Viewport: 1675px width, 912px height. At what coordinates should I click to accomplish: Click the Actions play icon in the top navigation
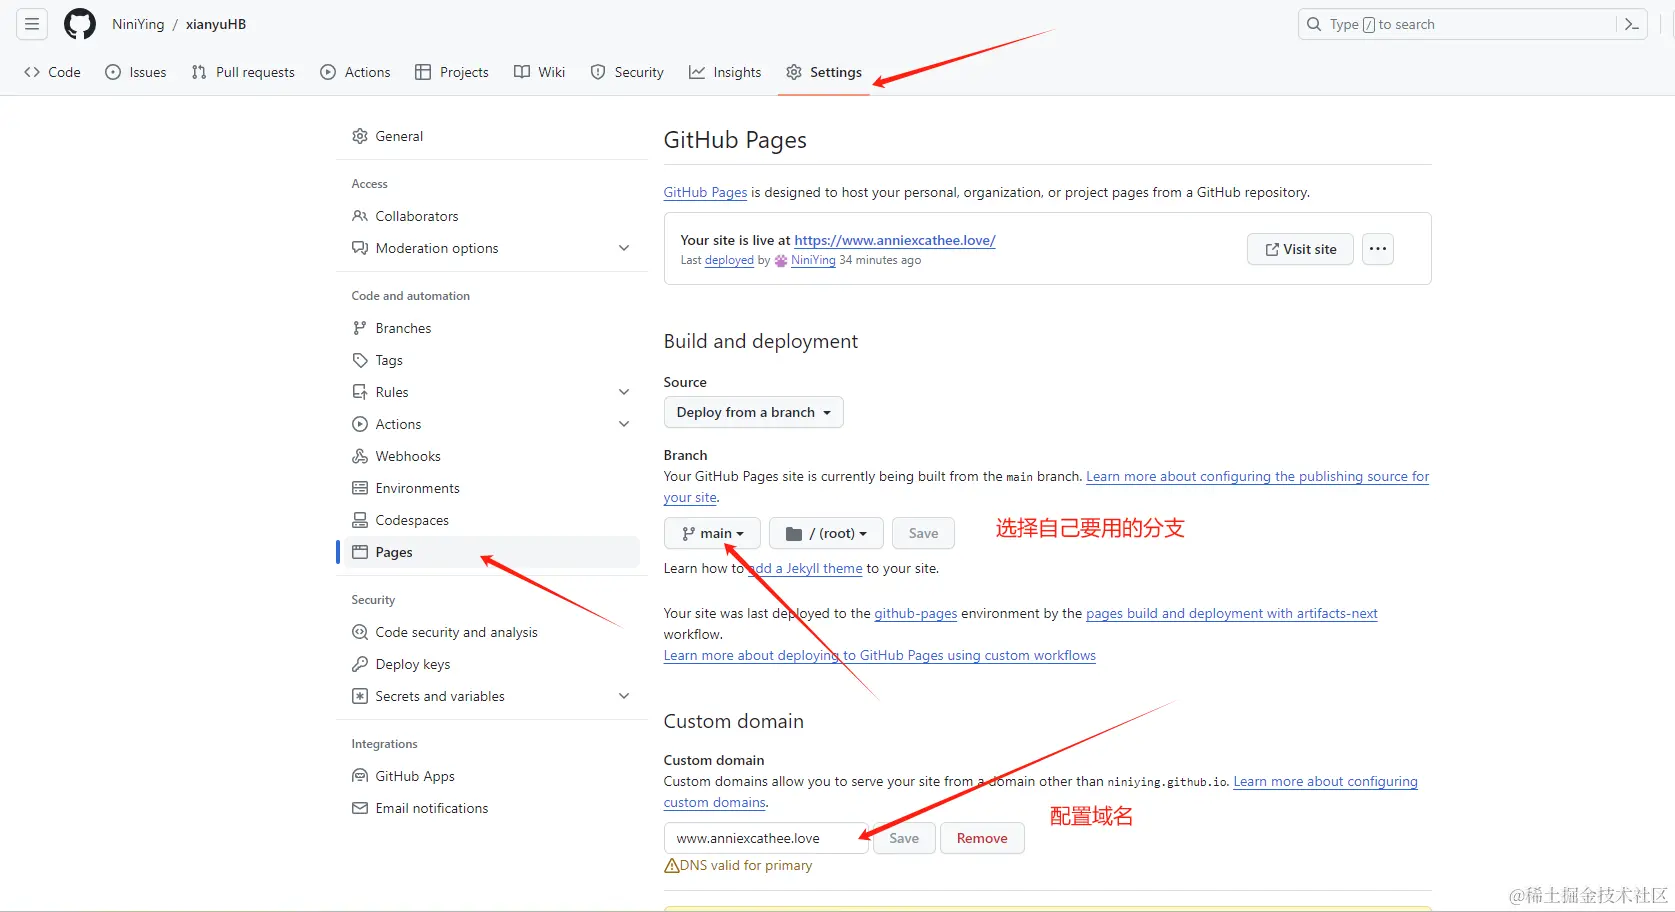click(328, 72)
